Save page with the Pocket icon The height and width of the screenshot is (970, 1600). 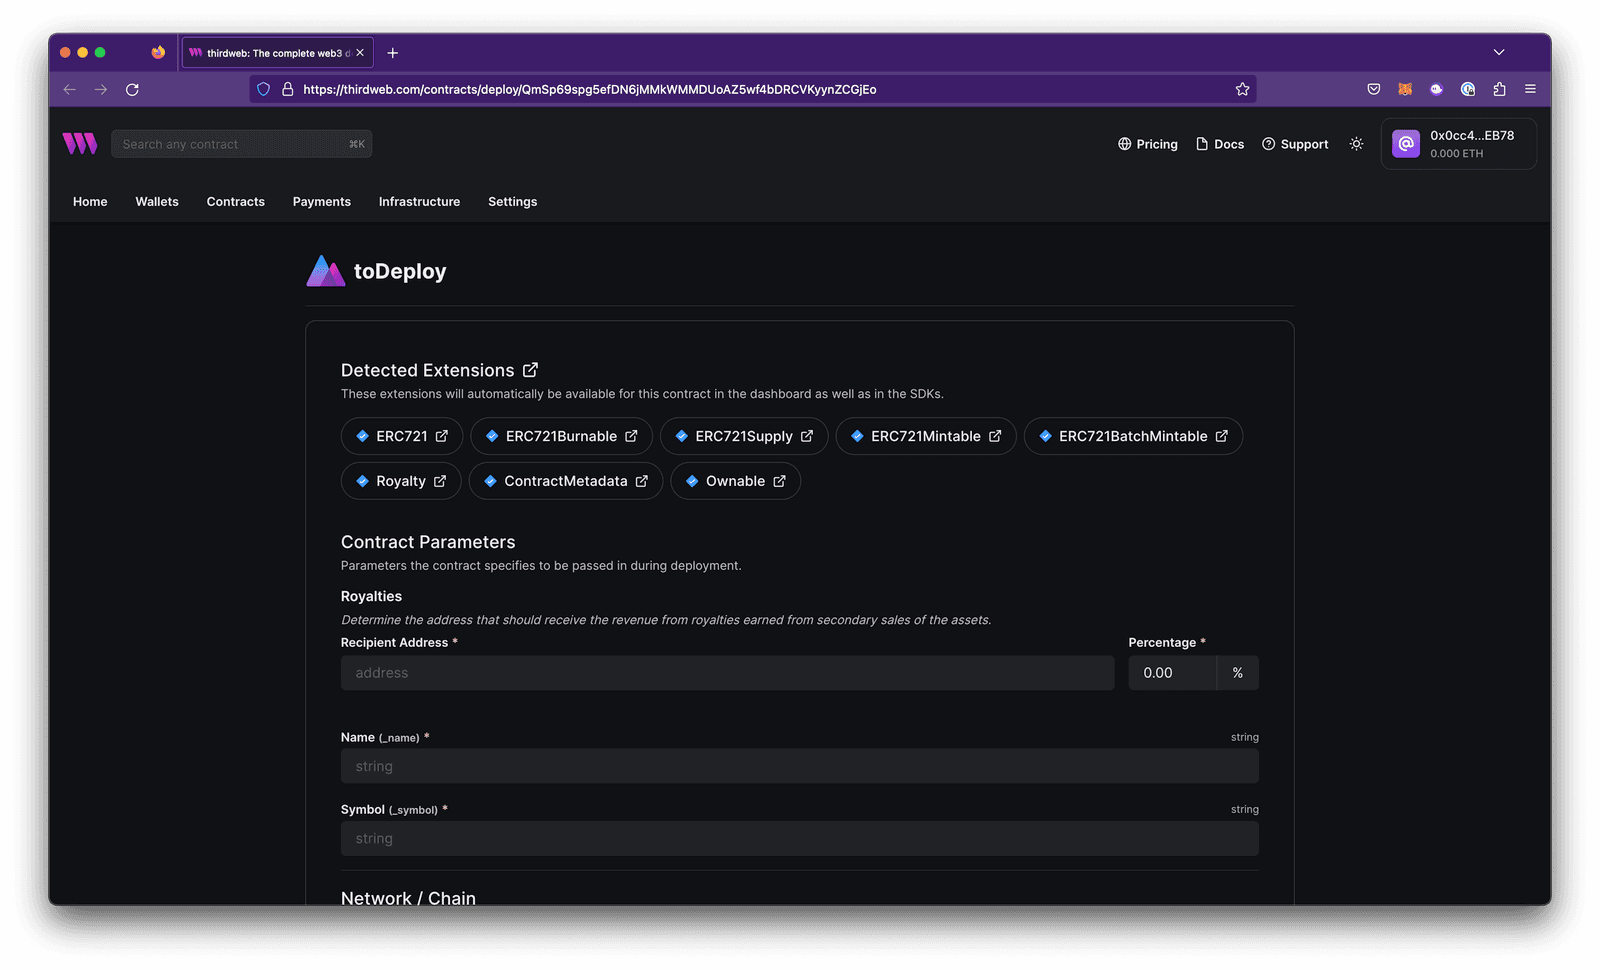[x=1373, y=89]
